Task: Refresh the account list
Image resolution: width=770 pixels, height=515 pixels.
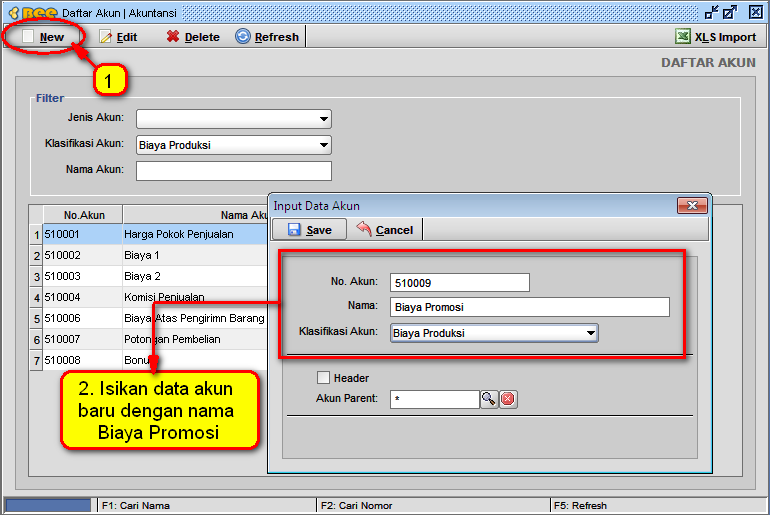Action: [x=267, y=37]
